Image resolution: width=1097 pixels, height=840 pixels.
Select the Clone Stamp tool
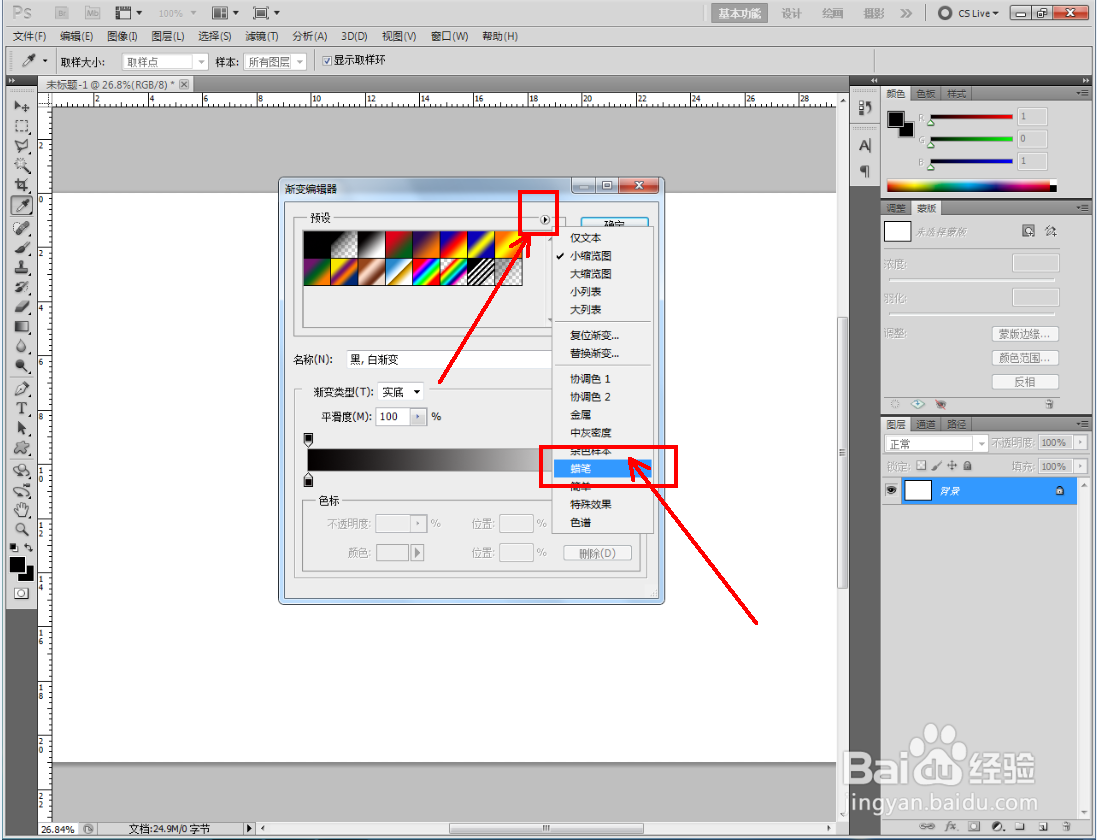[22, 267]
